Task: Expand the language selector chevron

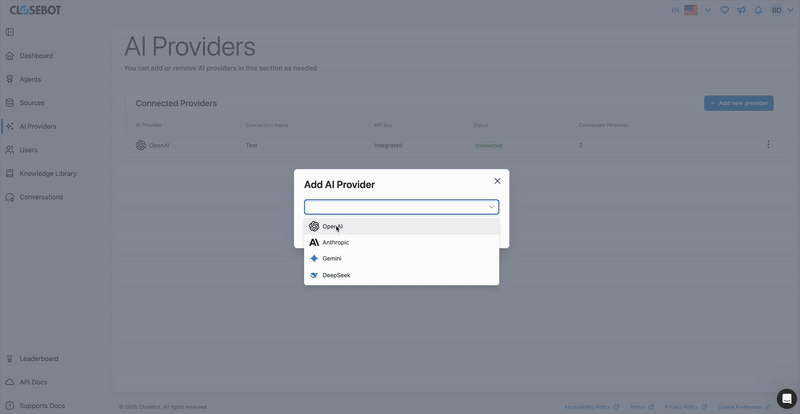Action: click(708, 10)
